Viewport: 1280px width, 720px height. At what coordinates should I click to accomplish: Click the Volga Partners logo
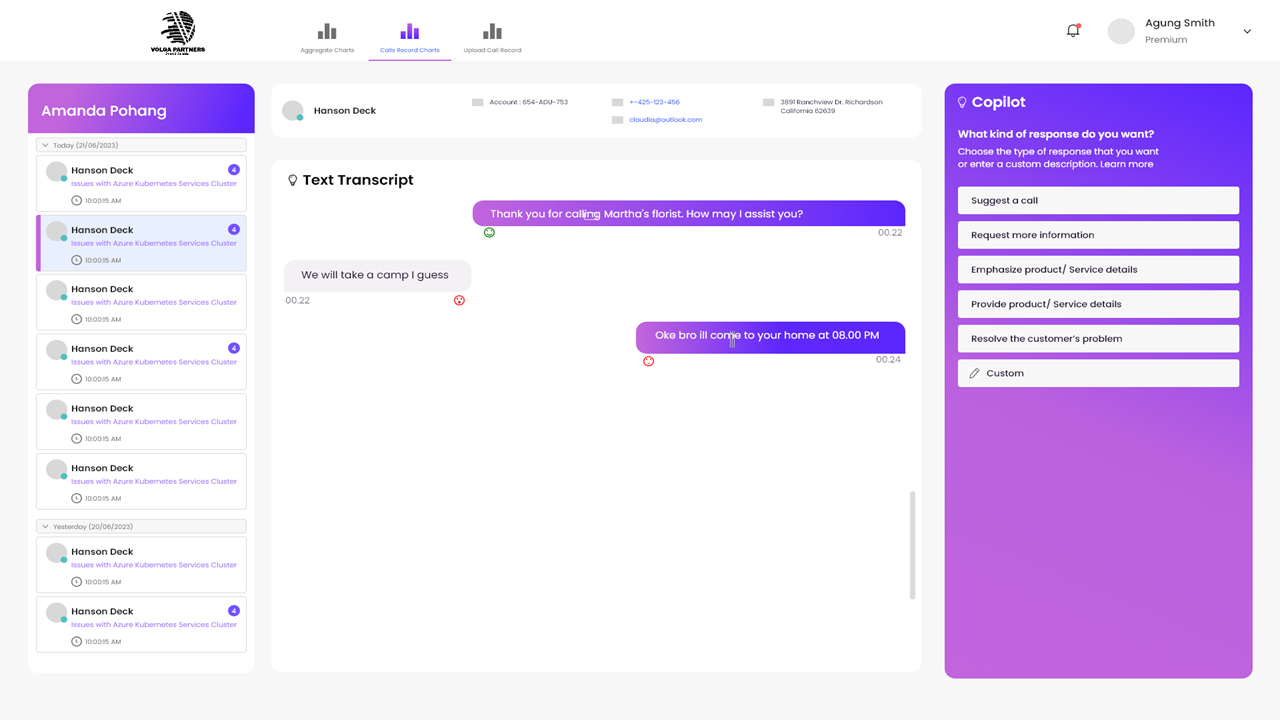178,32
